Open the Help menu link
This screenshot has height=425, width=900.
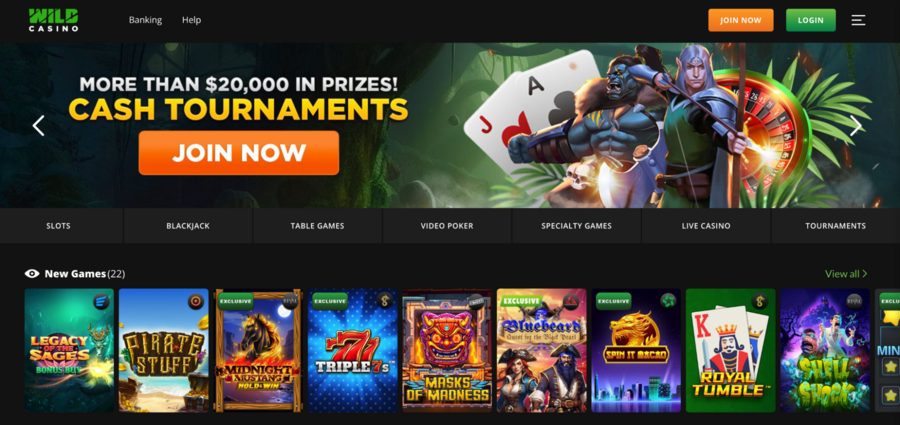pyautogui.click(x=191, y=20)
